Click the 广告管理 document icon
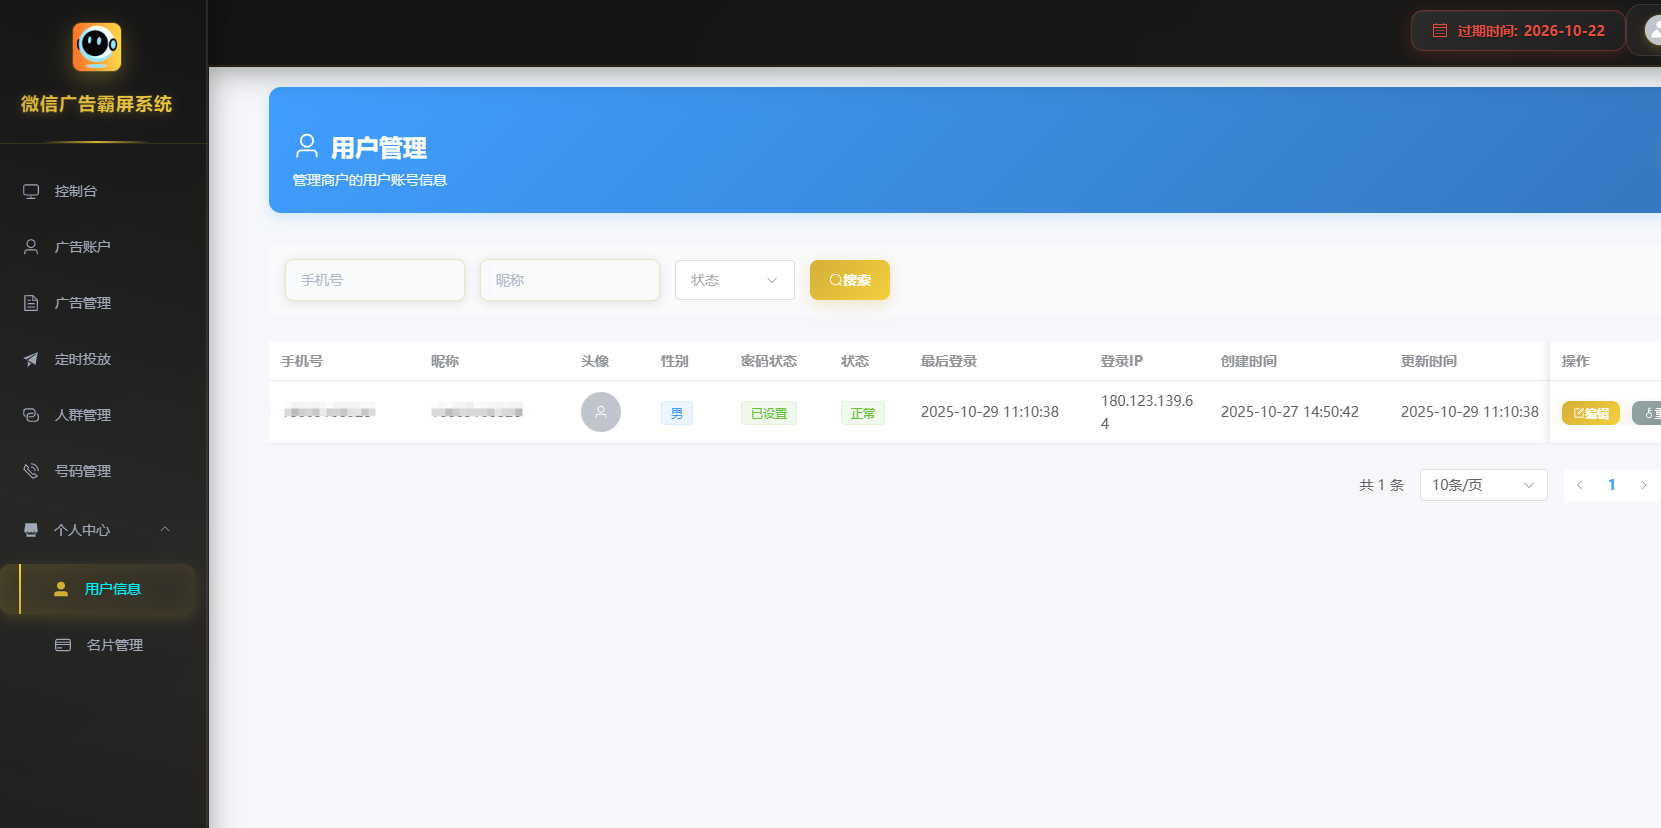Screen dimensions: 1661x828 [x=31, y=303]
